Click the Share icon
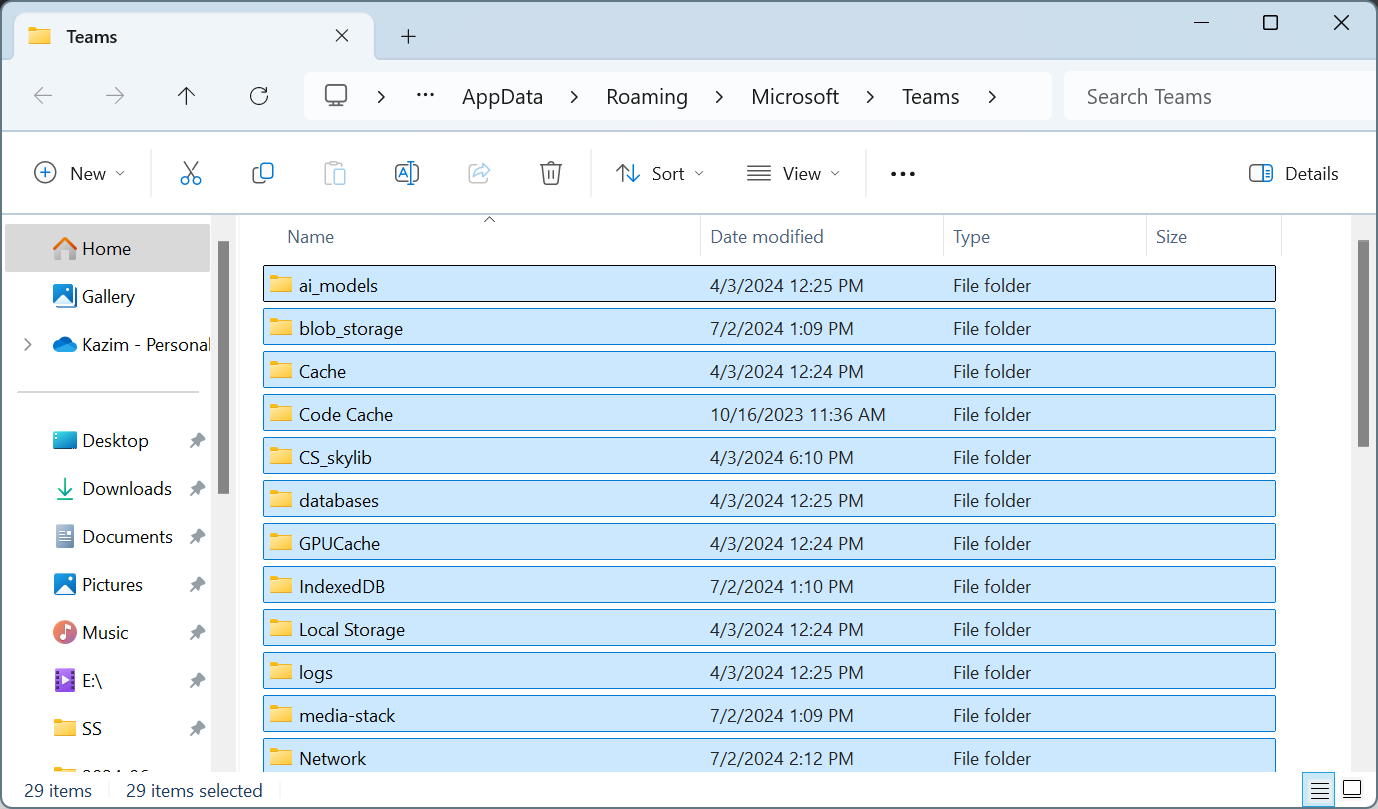The width and height of the screenshot is (1378, 809). (x=479, y=173)
